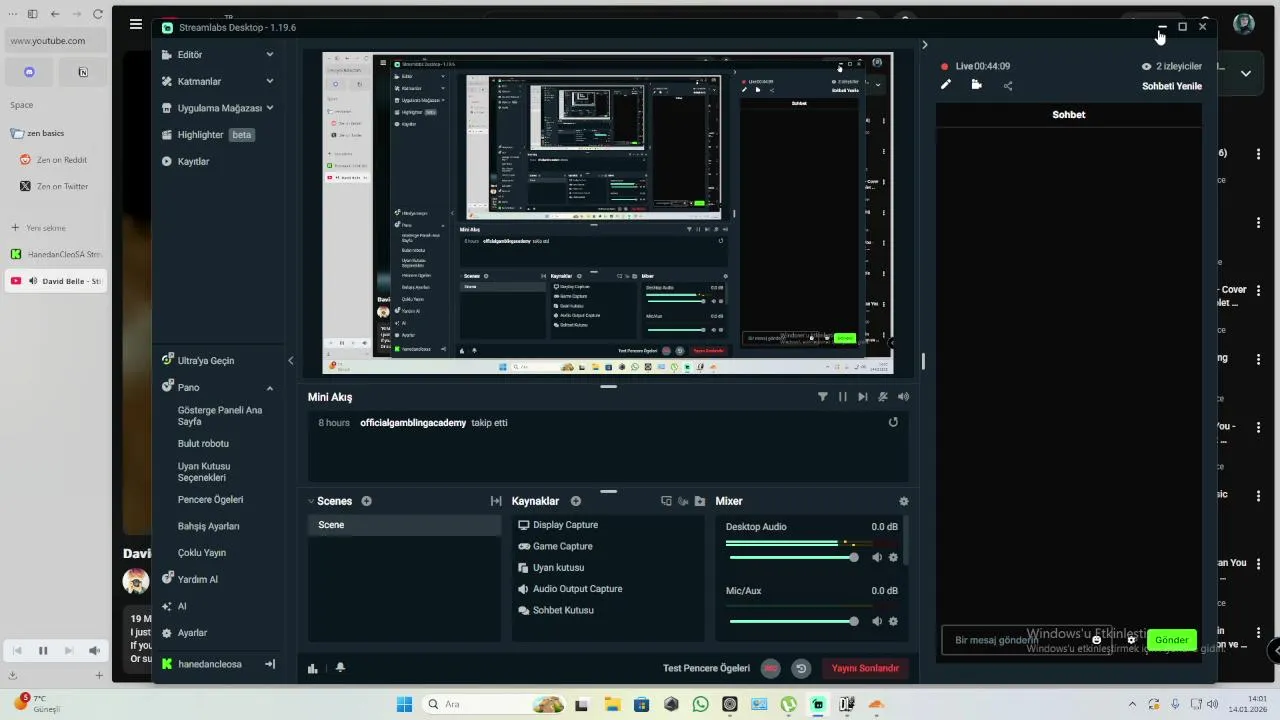1280x720 pixels.
Task: Replay the officialgamblingacademy follow alert
Action: point(893,422)
